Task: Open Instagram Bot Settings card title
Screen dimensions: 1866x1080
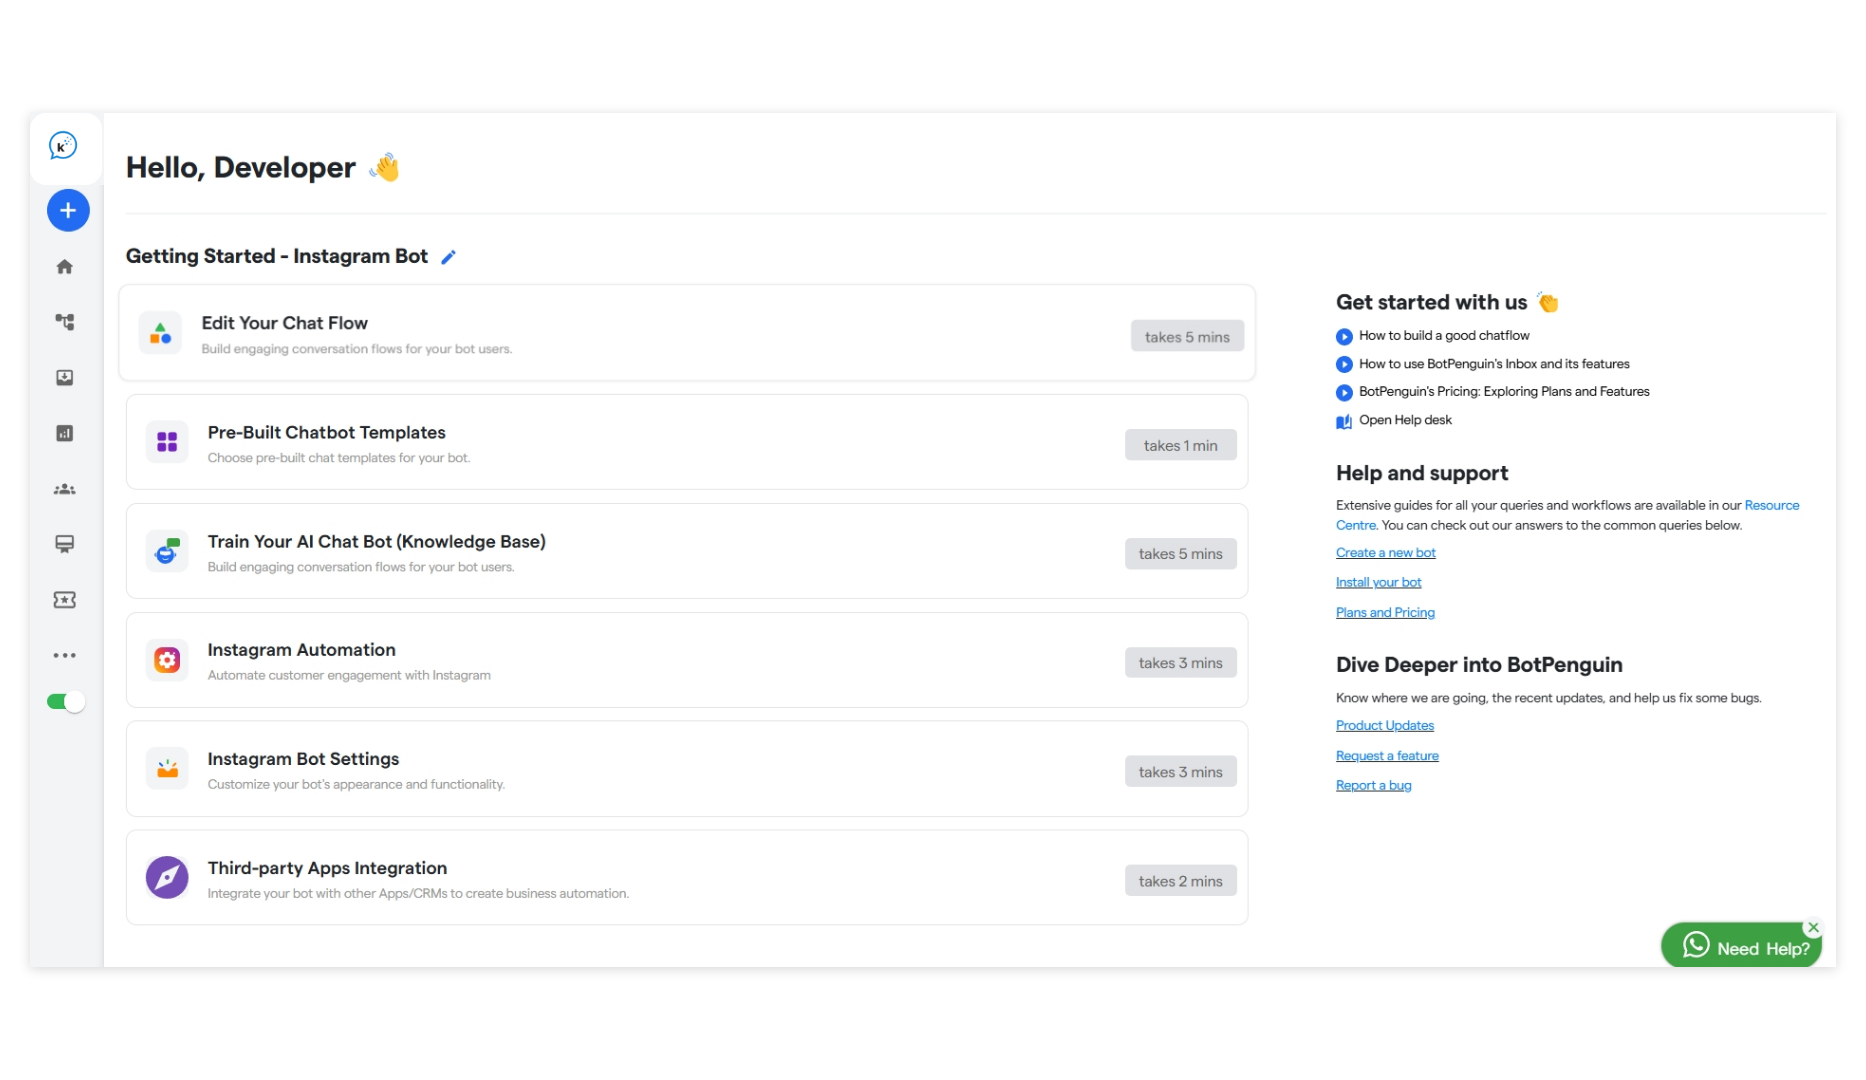Action: click(x=303, y=759)
